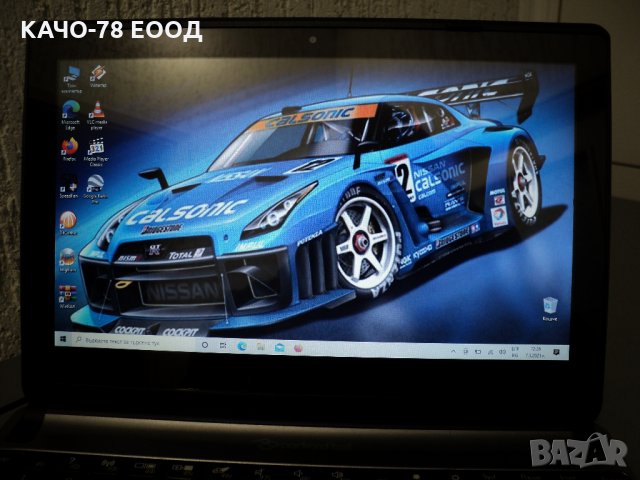The height and width of the screenshot is (480, 640).
Task: Launch Edge from the taskbar
Action: click(x=242, y=346)
